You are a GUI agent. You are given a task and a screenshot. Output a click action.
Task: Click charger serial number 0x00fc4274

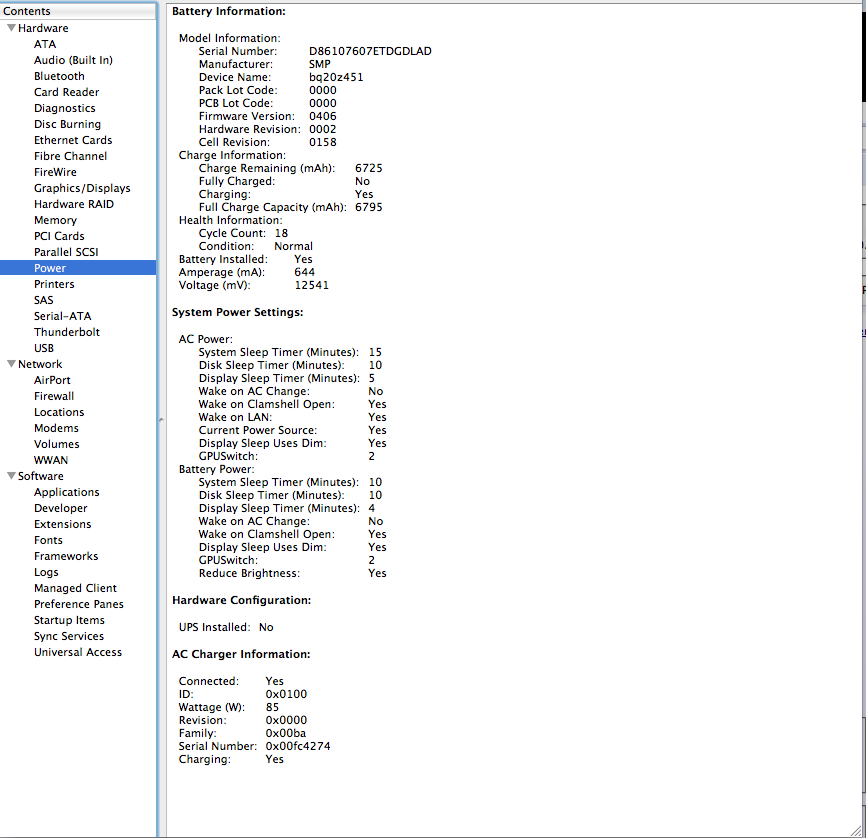point(298,746)
